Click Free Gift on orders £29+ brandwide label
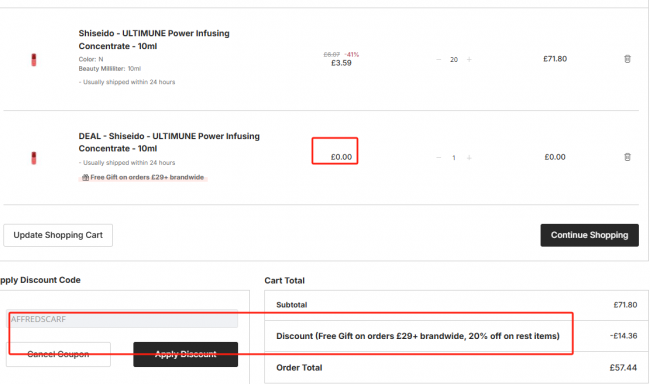 tap(147, 177)
